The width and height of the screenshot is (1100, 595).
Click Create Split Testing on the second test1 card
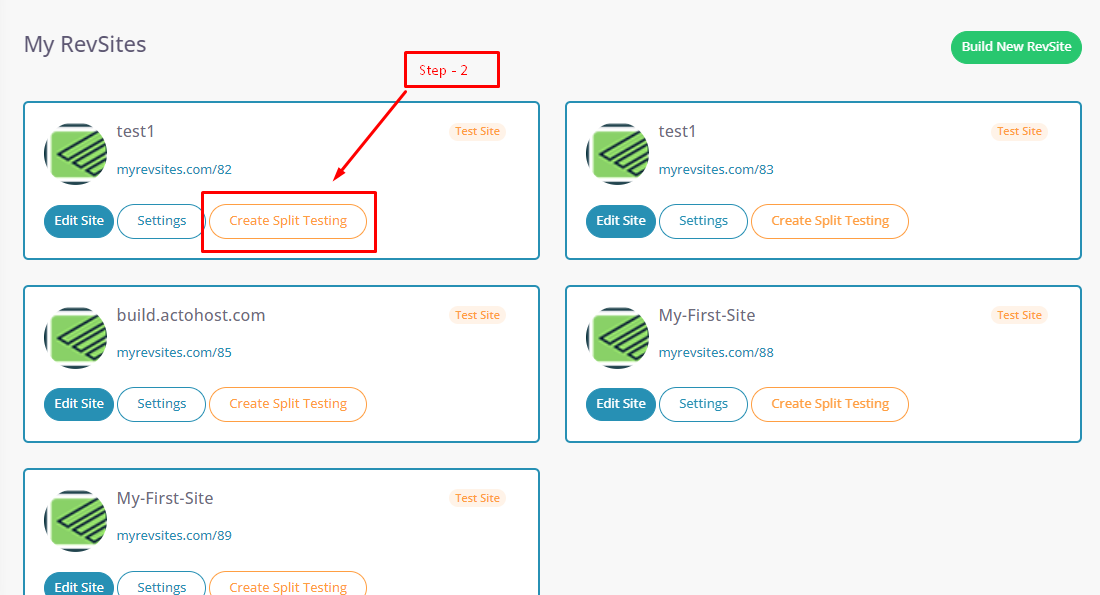click(829, 221)
